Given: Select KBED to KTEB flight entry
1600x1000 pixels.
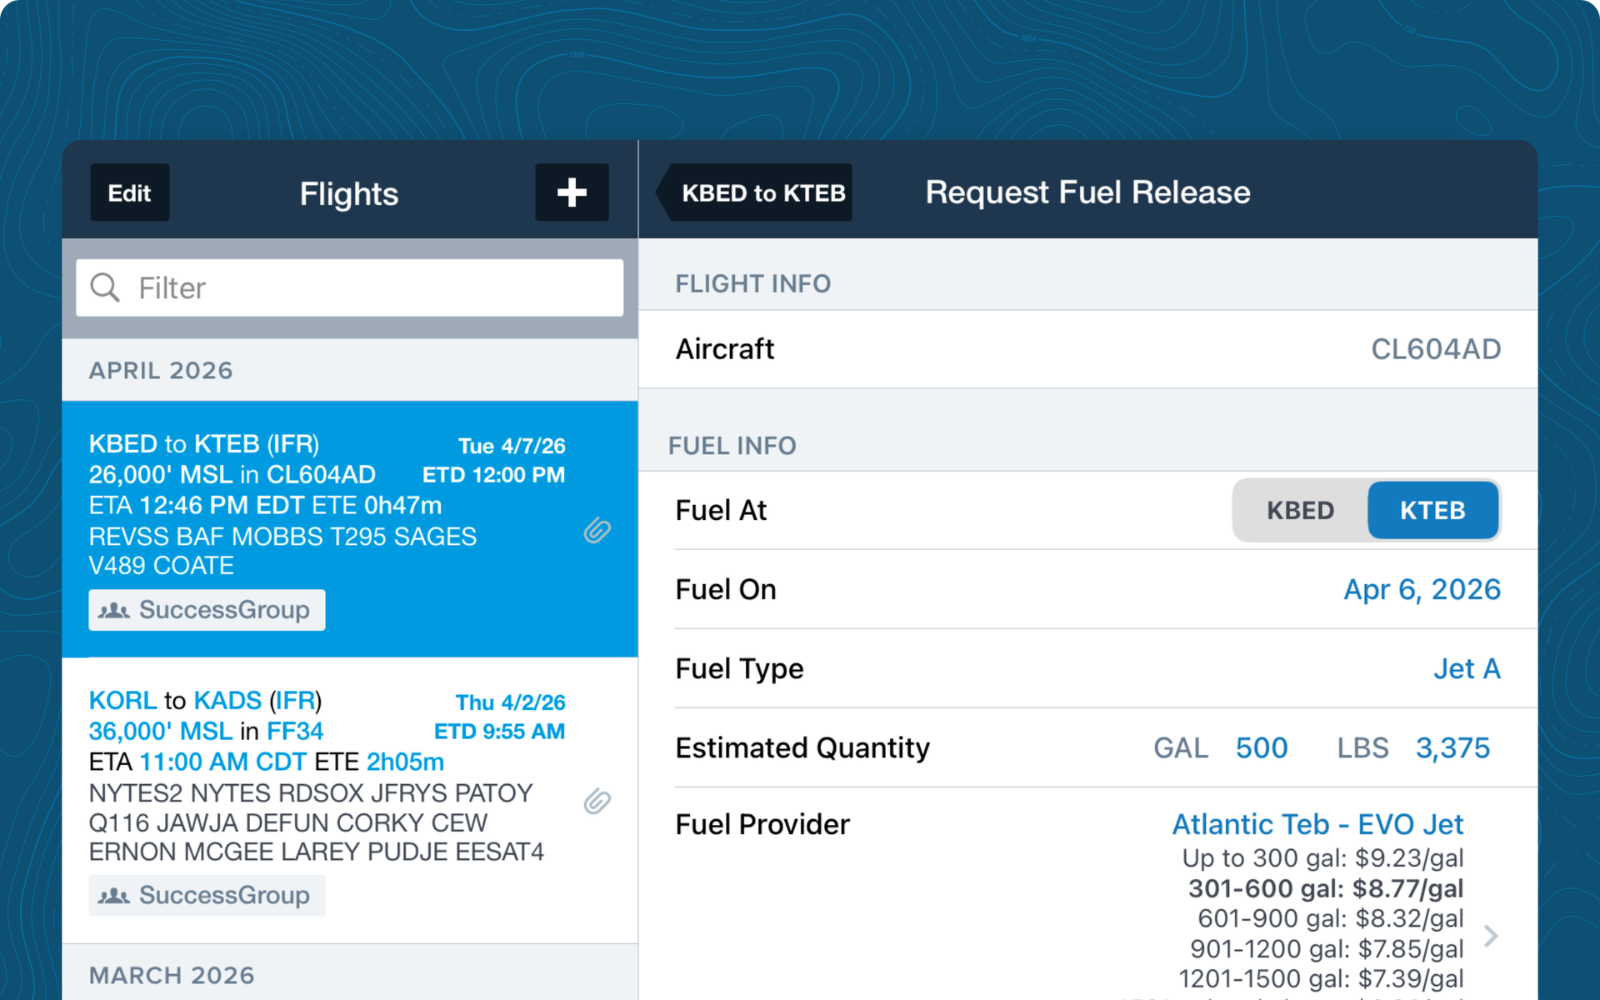Looking at the screenshot, I should tap(350, 529).
